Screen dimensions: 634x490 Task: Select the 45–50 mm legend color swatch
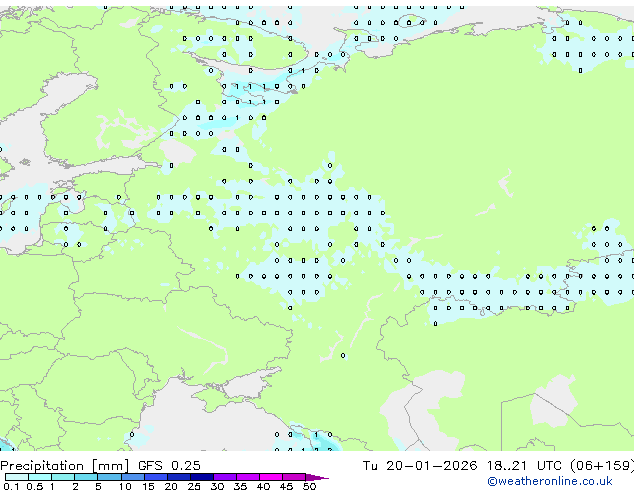click(x=294, y=477)
